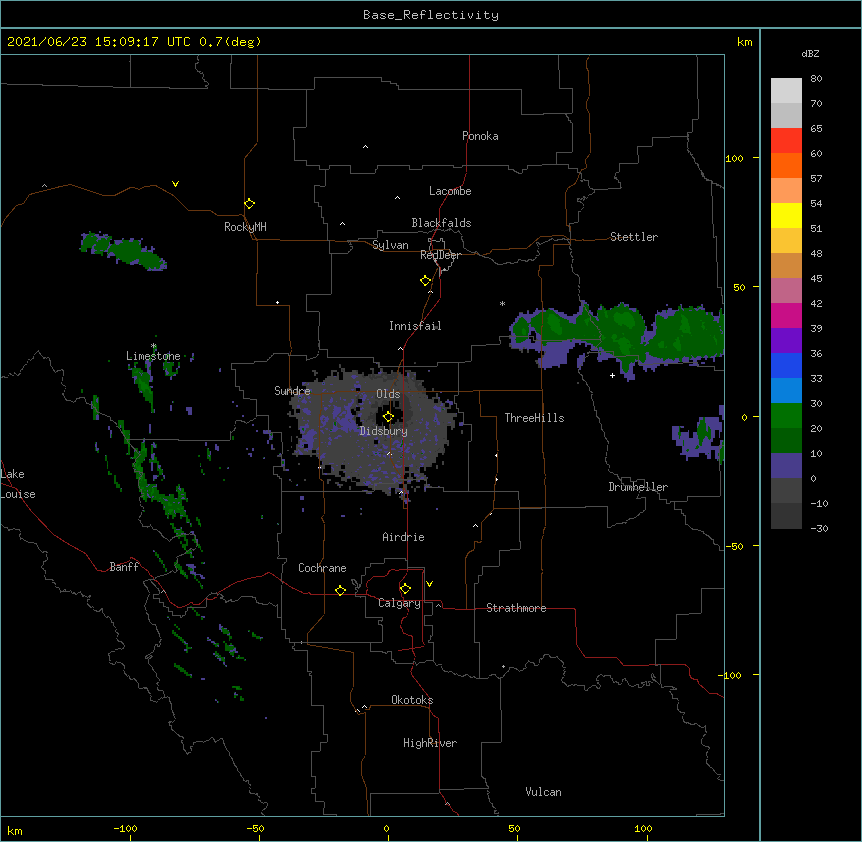Screen dimensions: 862x842
Task: Click the yellow radar-site diamond between Olds and Didsbury
Action: point(389,417)
